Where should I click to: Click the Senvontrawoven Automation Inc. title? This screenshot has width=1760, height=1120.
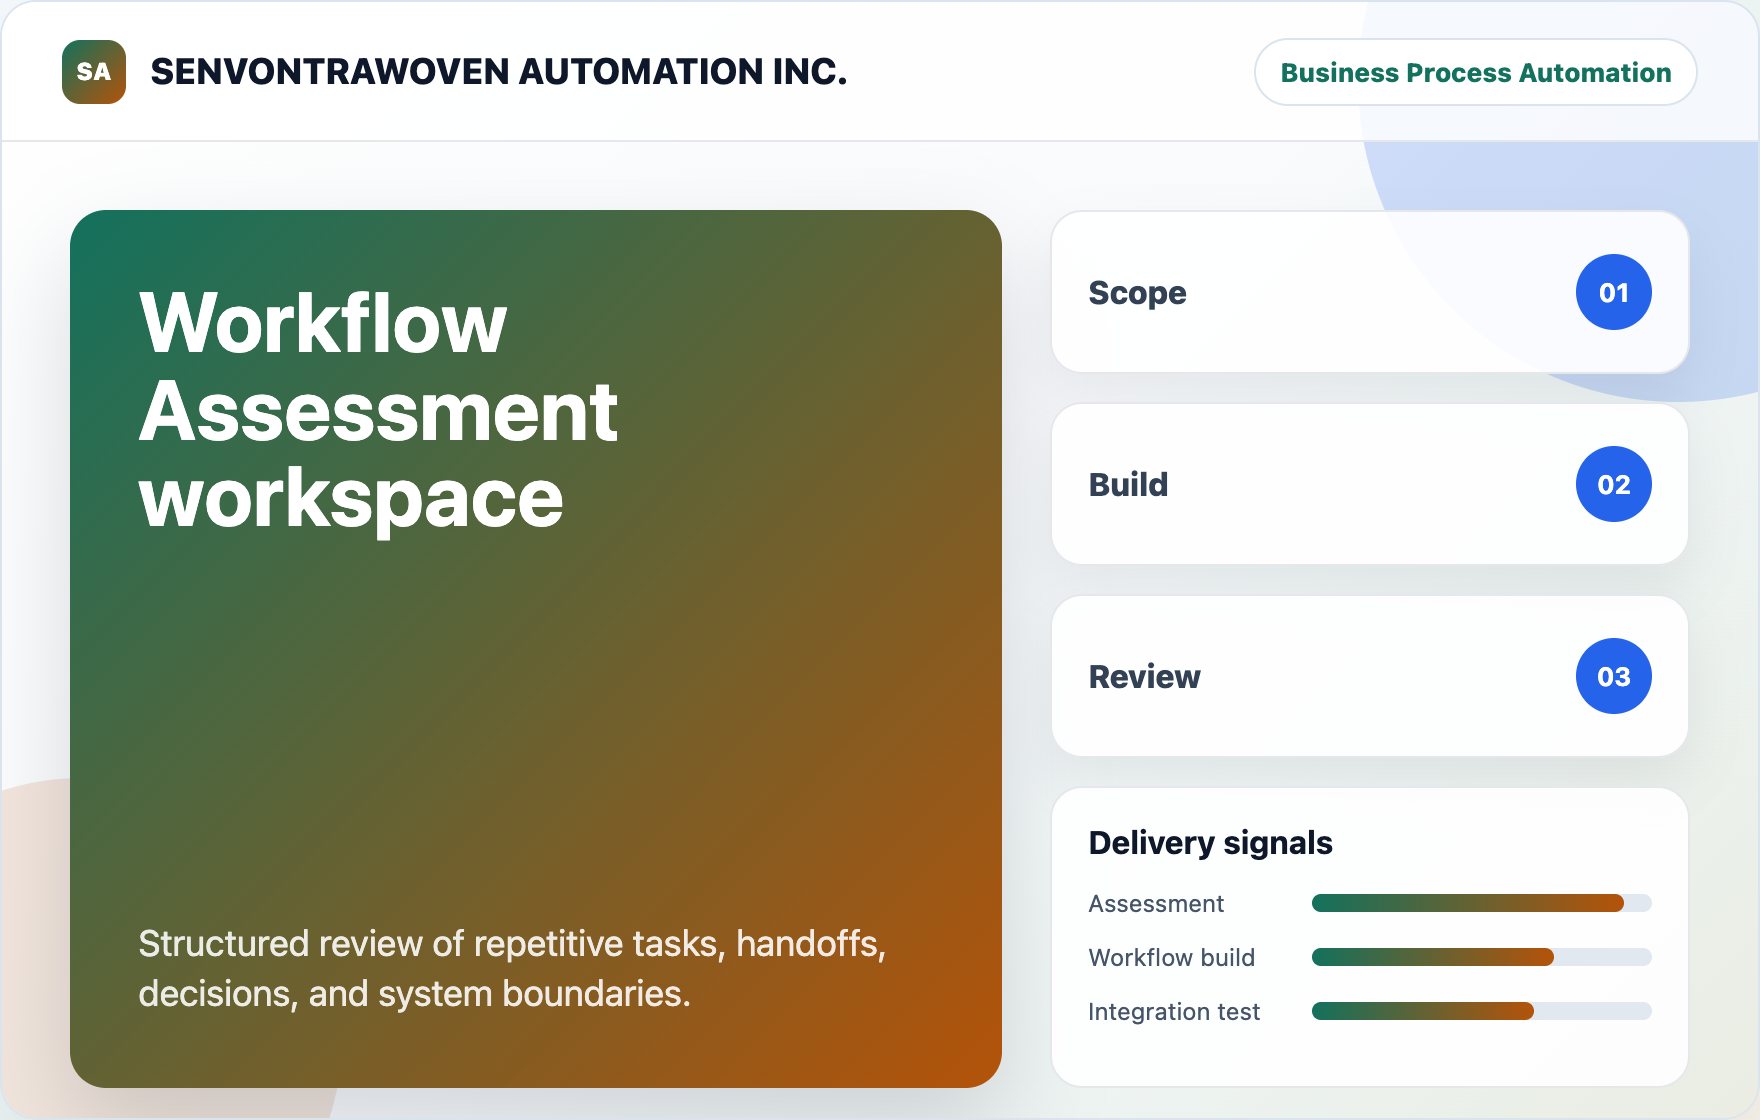[498, 72]
